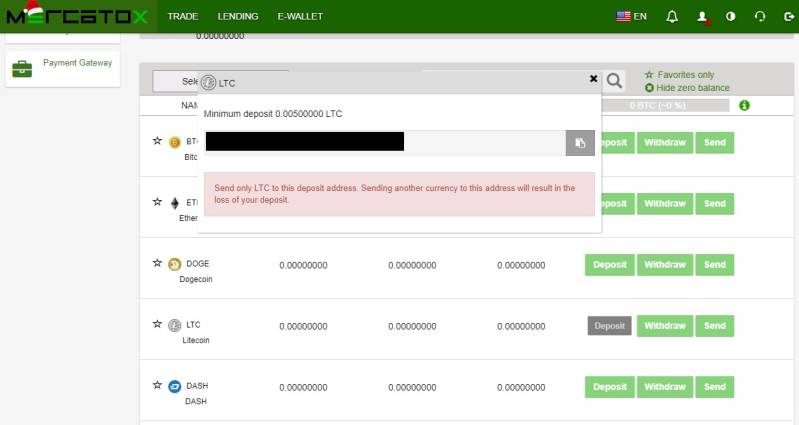Click the grey Deposit button for LTC
Screen dimensions: 799x425
coord(609,326)
